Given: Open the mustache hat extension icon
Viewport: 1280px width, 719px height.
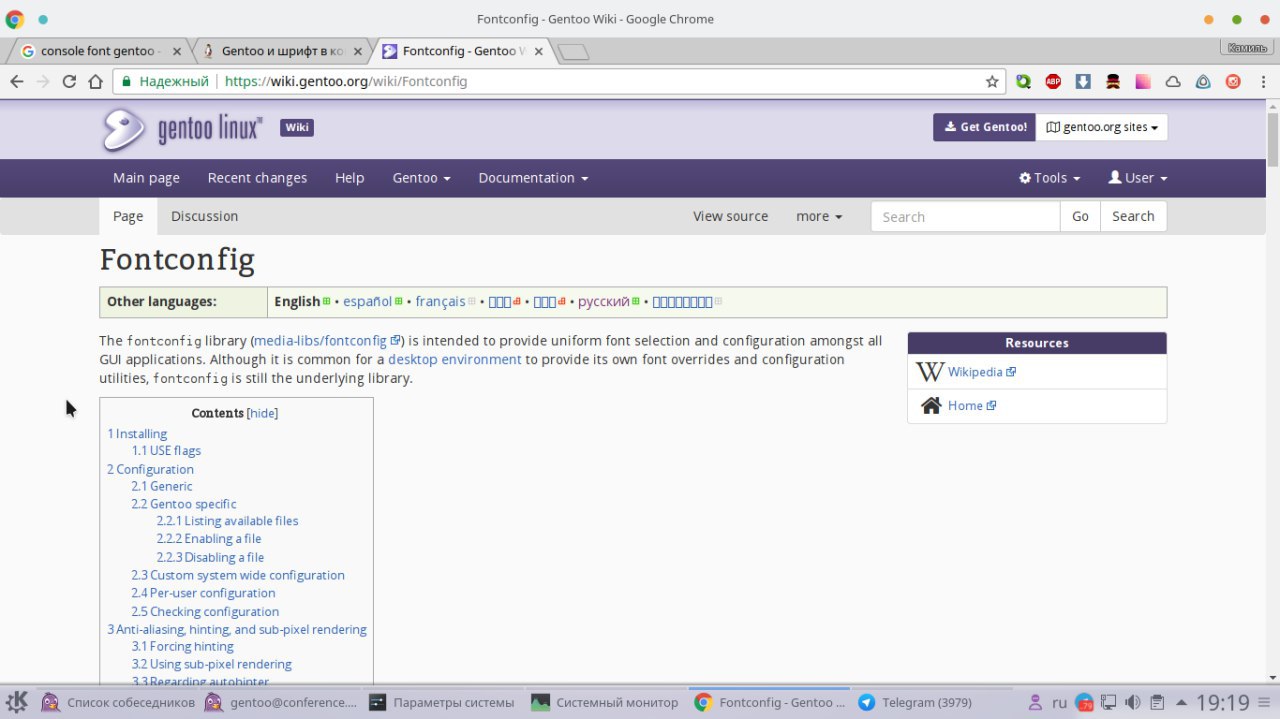Looking at the screenshot, I should pyautogui.click(x=1113, y=82).
